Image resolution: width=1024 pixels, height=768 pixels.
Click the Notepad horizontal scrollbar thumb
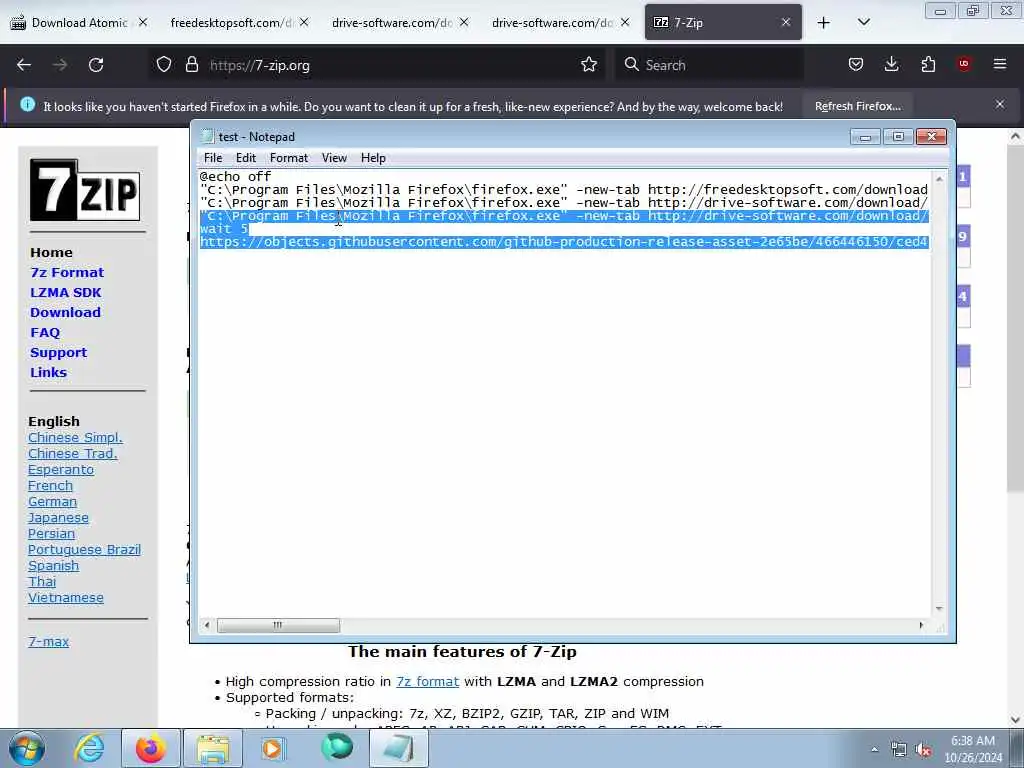coord(278,626)
